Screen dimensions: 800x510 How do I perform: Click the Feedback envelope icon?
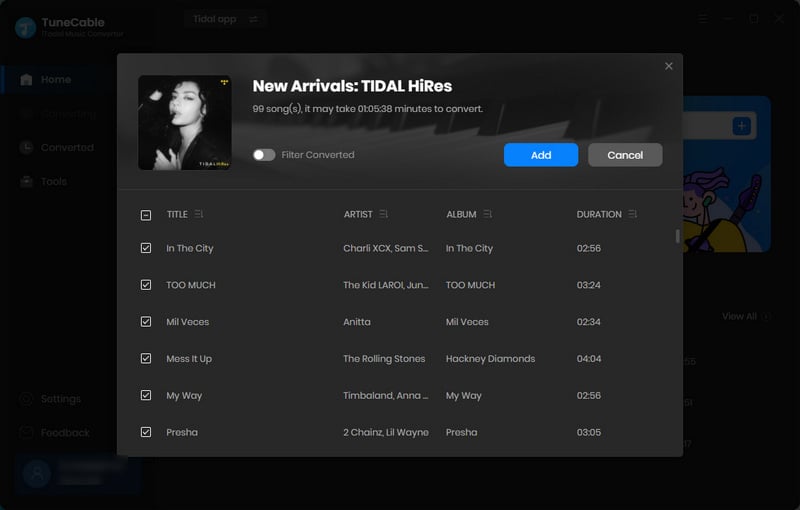click(26, 433)
